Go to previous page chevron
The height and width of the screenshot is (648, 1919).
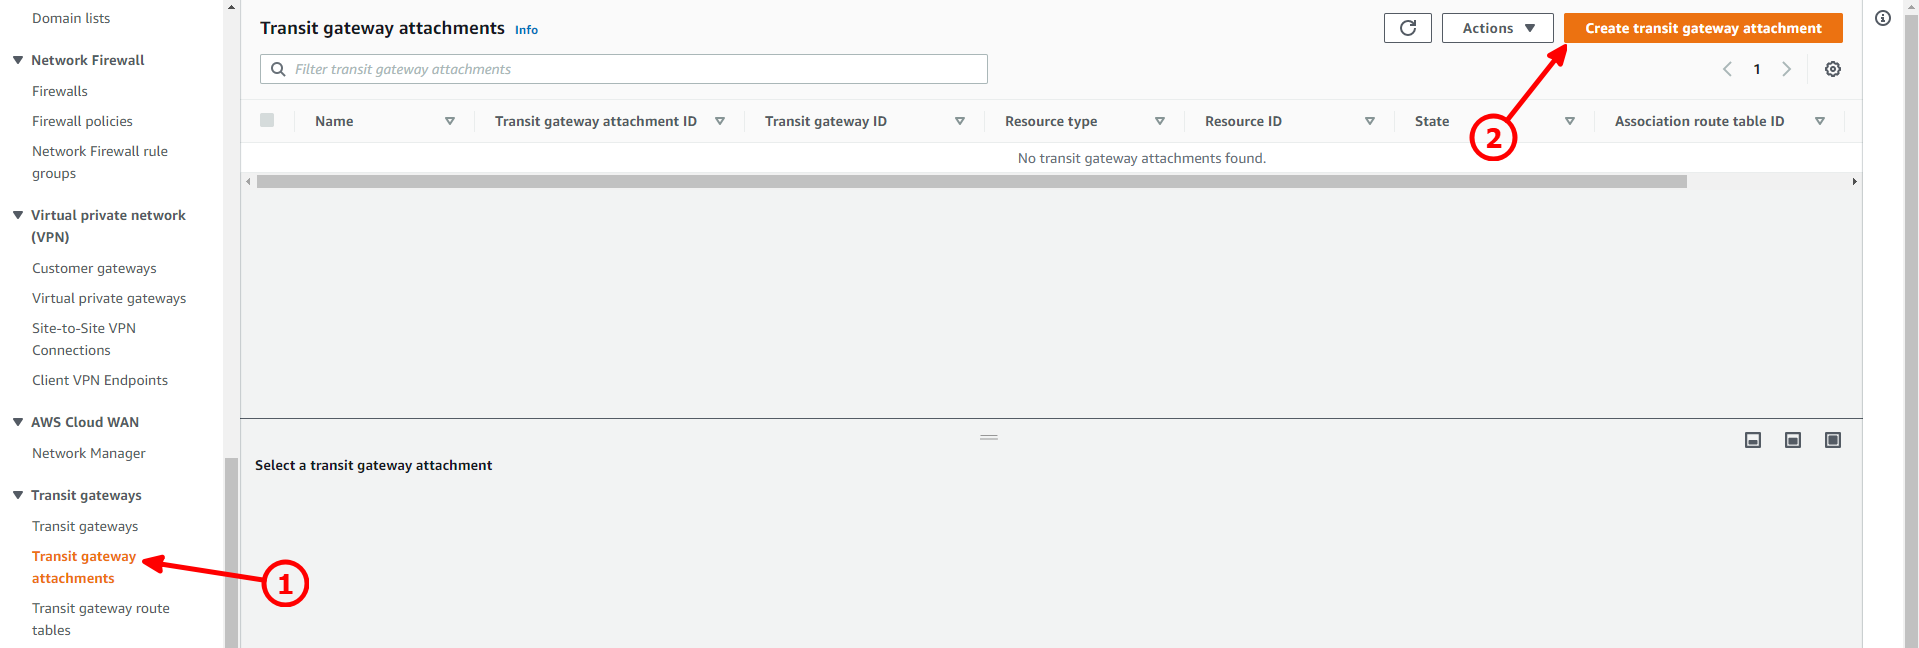pos(1727,69)
